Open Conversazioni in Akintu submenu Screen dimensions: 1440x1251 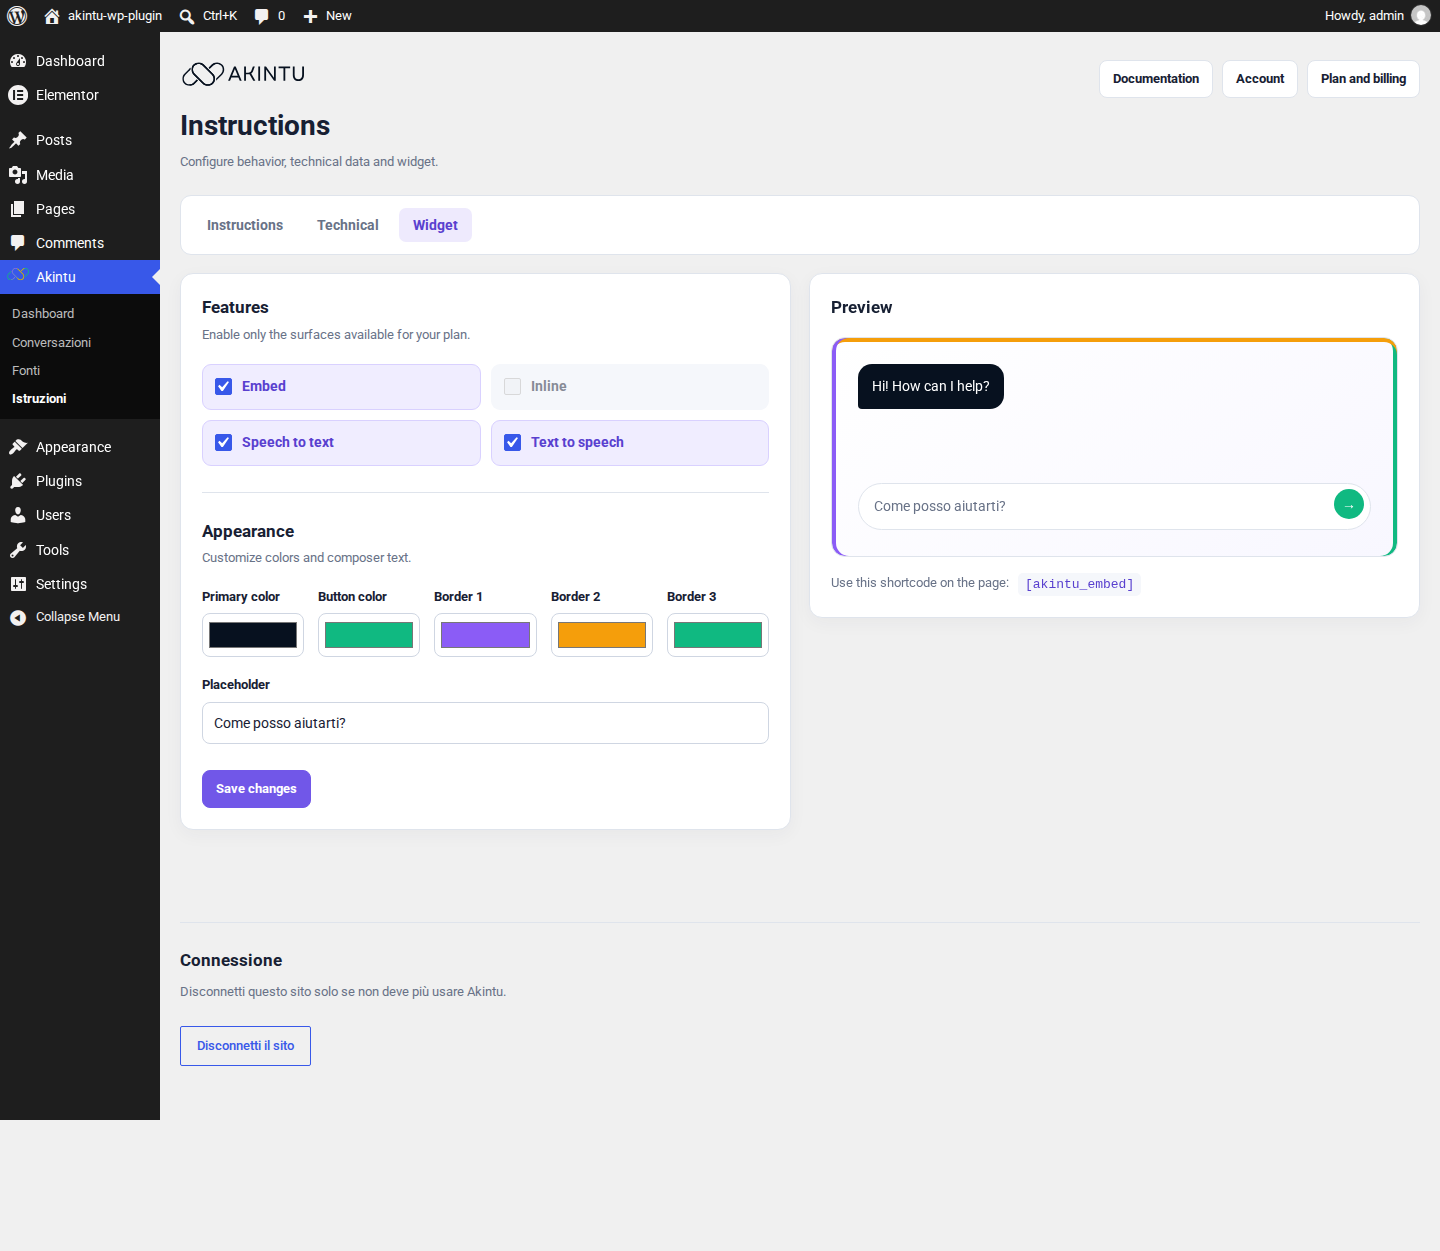tap(51, 342)
